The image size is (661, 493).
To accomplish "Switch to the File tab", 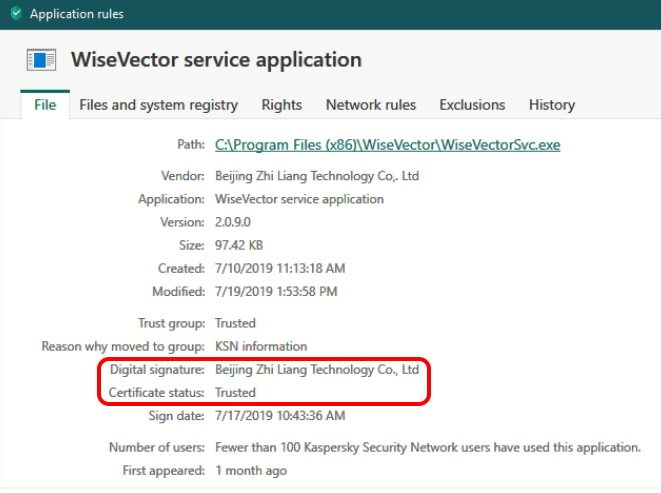I will coord(45,105).
